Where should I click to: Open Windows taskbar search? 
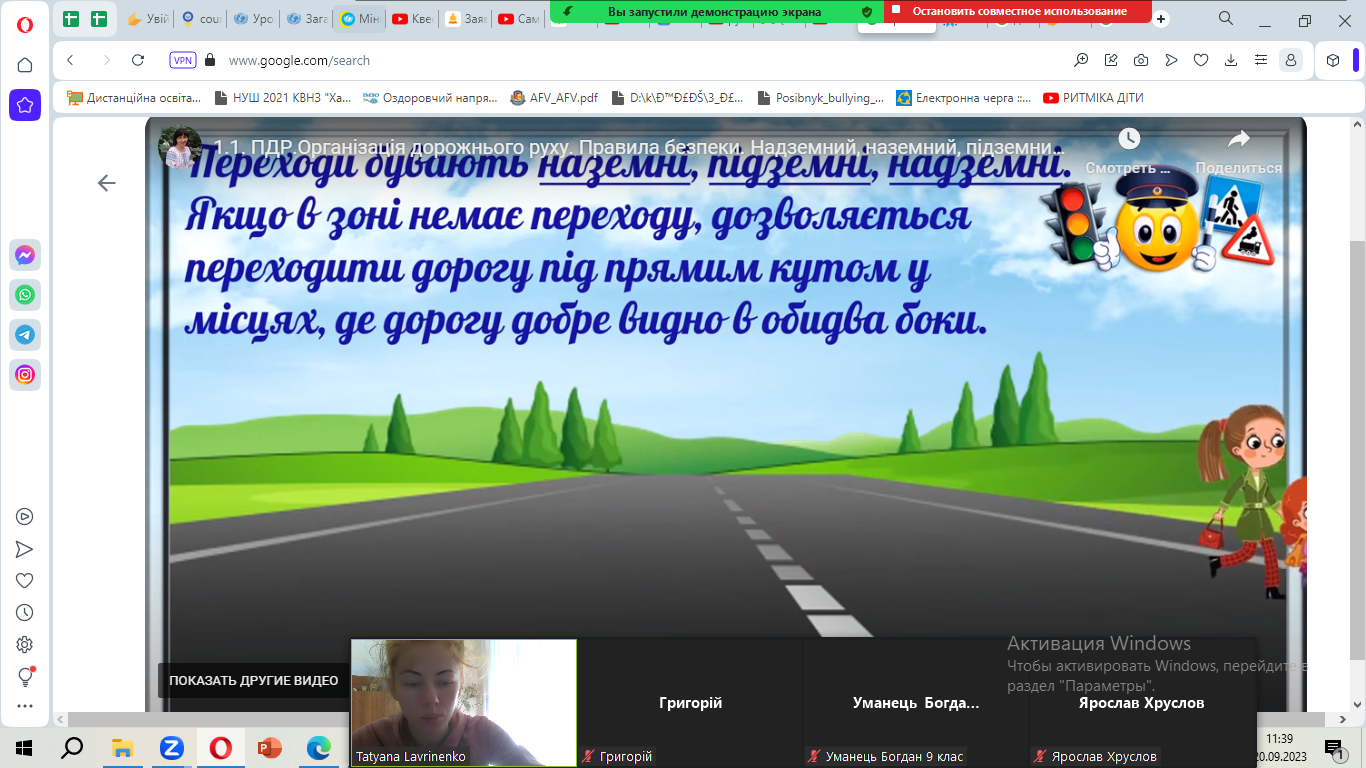(x=72, y=747)
